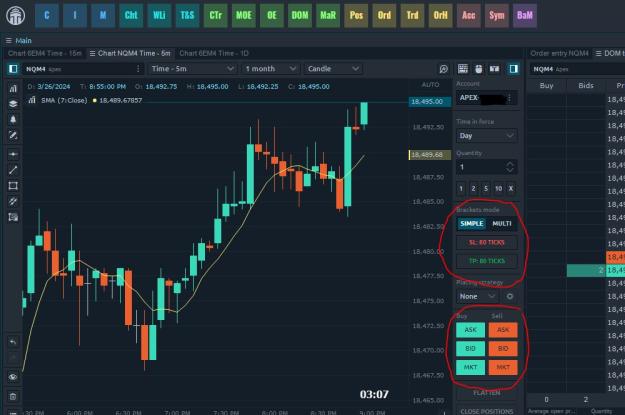Screen dimensions: 625x415
Task: Open the OrH order history shortcut
Action: (x=440, y=16)
